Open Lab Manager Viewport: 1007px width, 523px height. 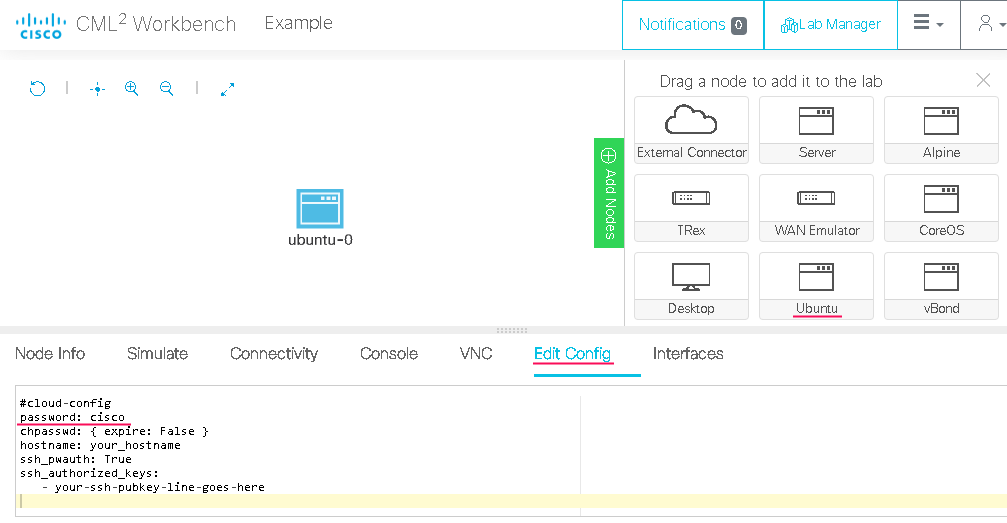click(830, 24)
